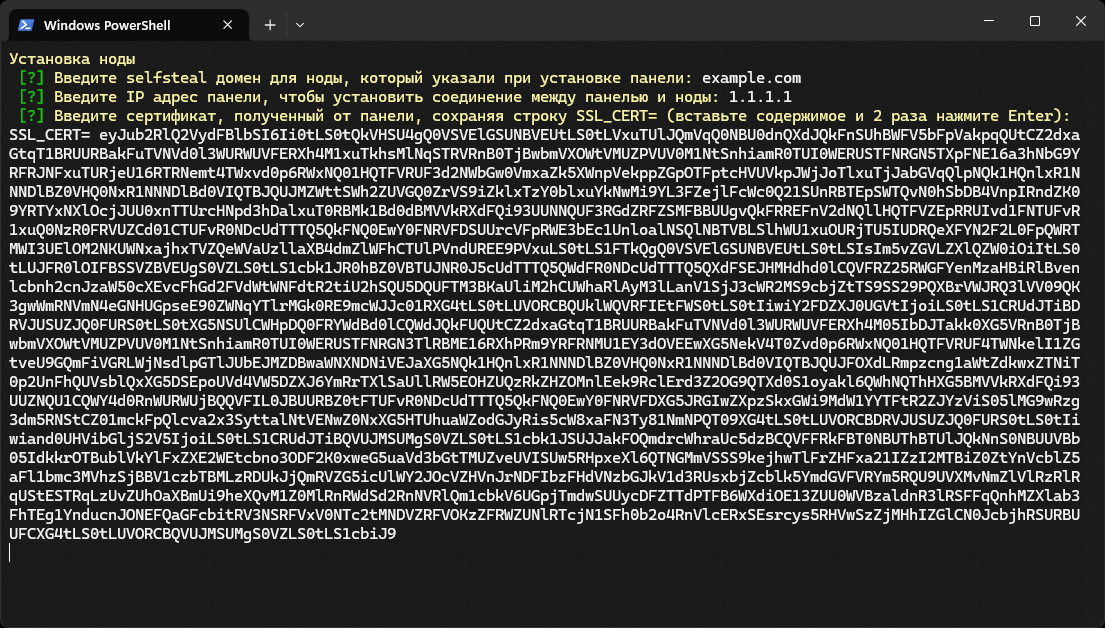The image size is (1105, 628).
Task: Open a new terminal tab
Action: [270, 25]
